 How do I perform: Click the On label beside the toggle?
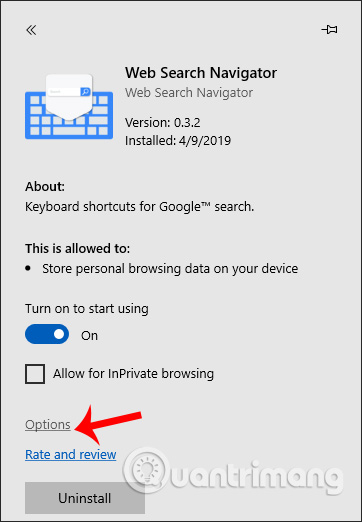pyautogui.click(x=89, y=335)
